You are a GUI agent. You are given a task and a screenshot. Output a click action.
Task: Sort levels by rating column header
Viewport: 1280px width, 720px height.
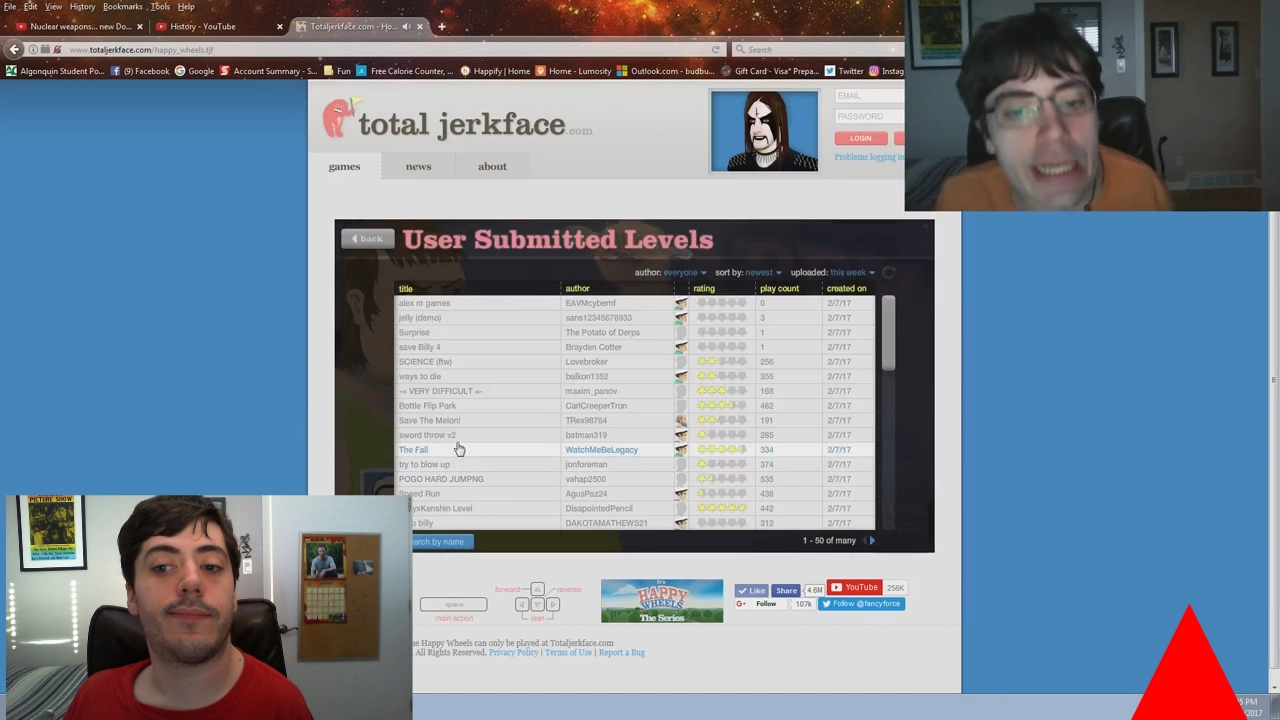pos(704,288)
